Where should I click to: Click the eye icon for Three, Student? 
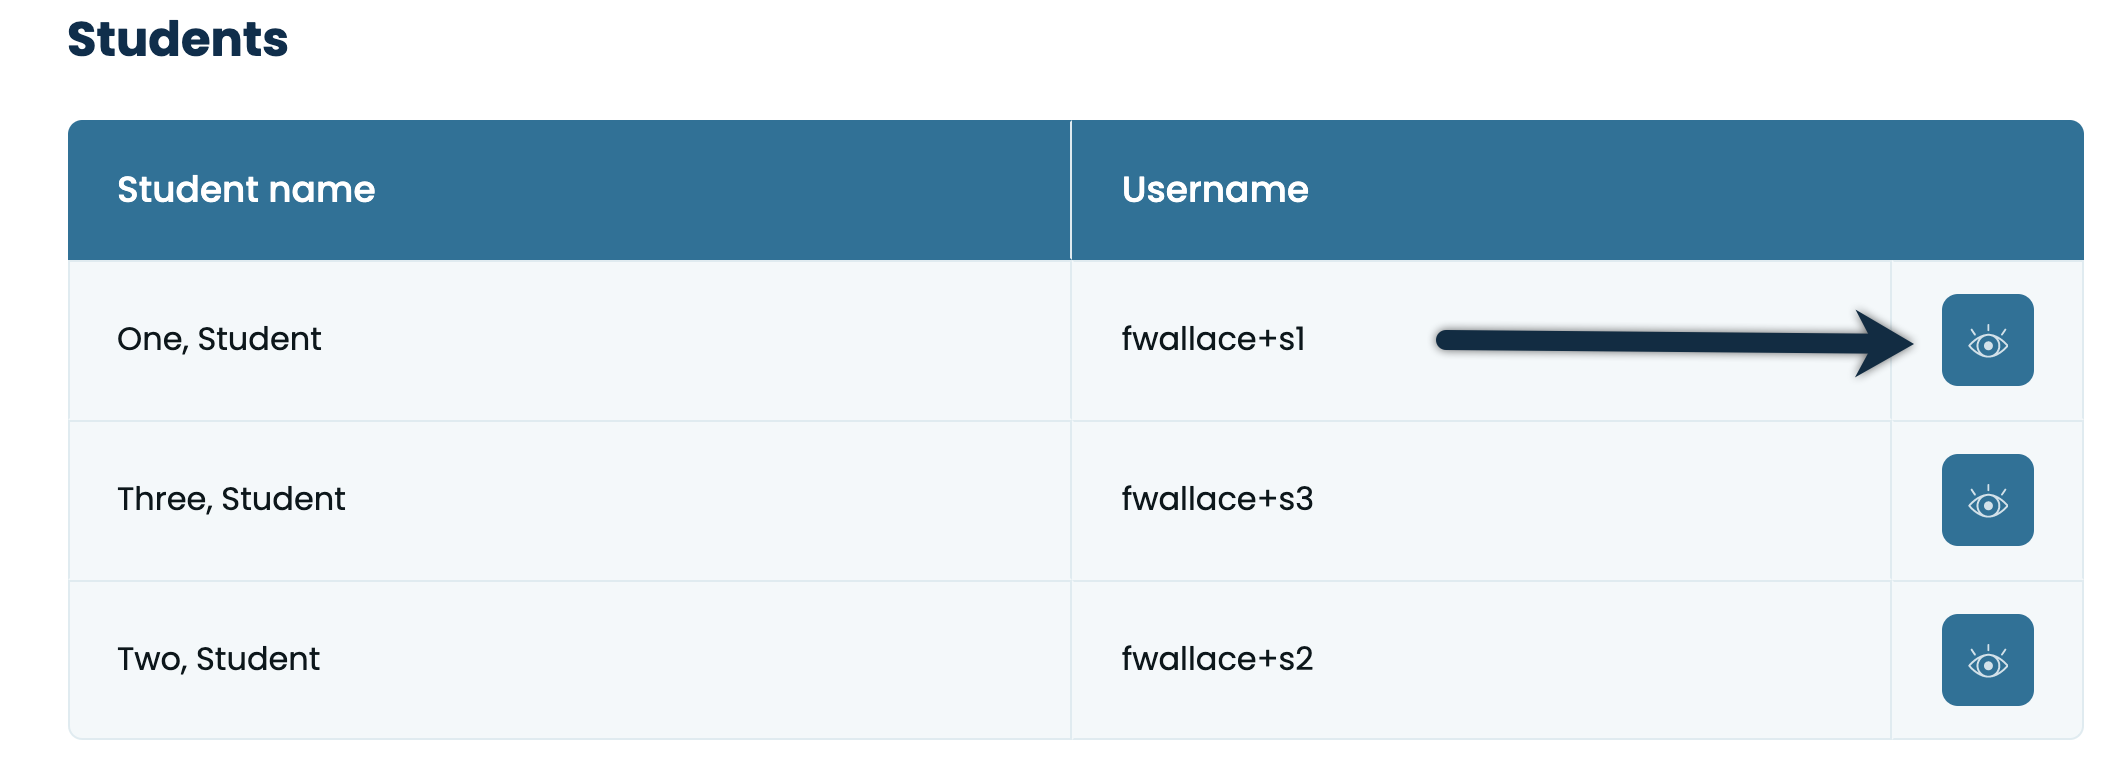(x=1987, y=500)
